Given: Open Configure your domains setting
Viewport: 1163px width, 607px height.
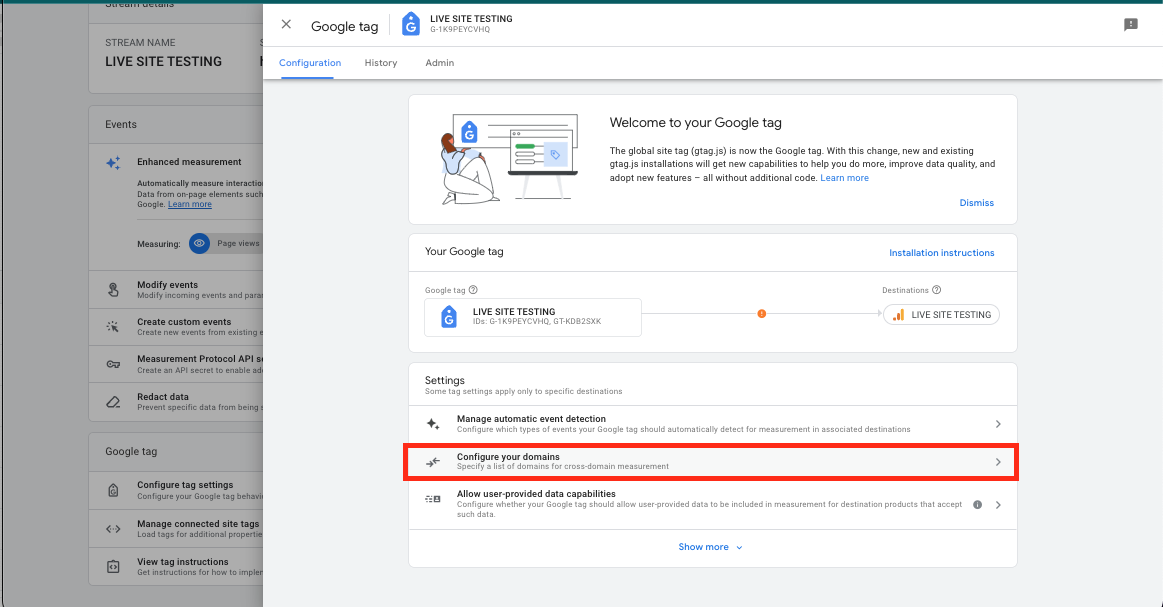Looking at the screenshot, I should (713, 462).
